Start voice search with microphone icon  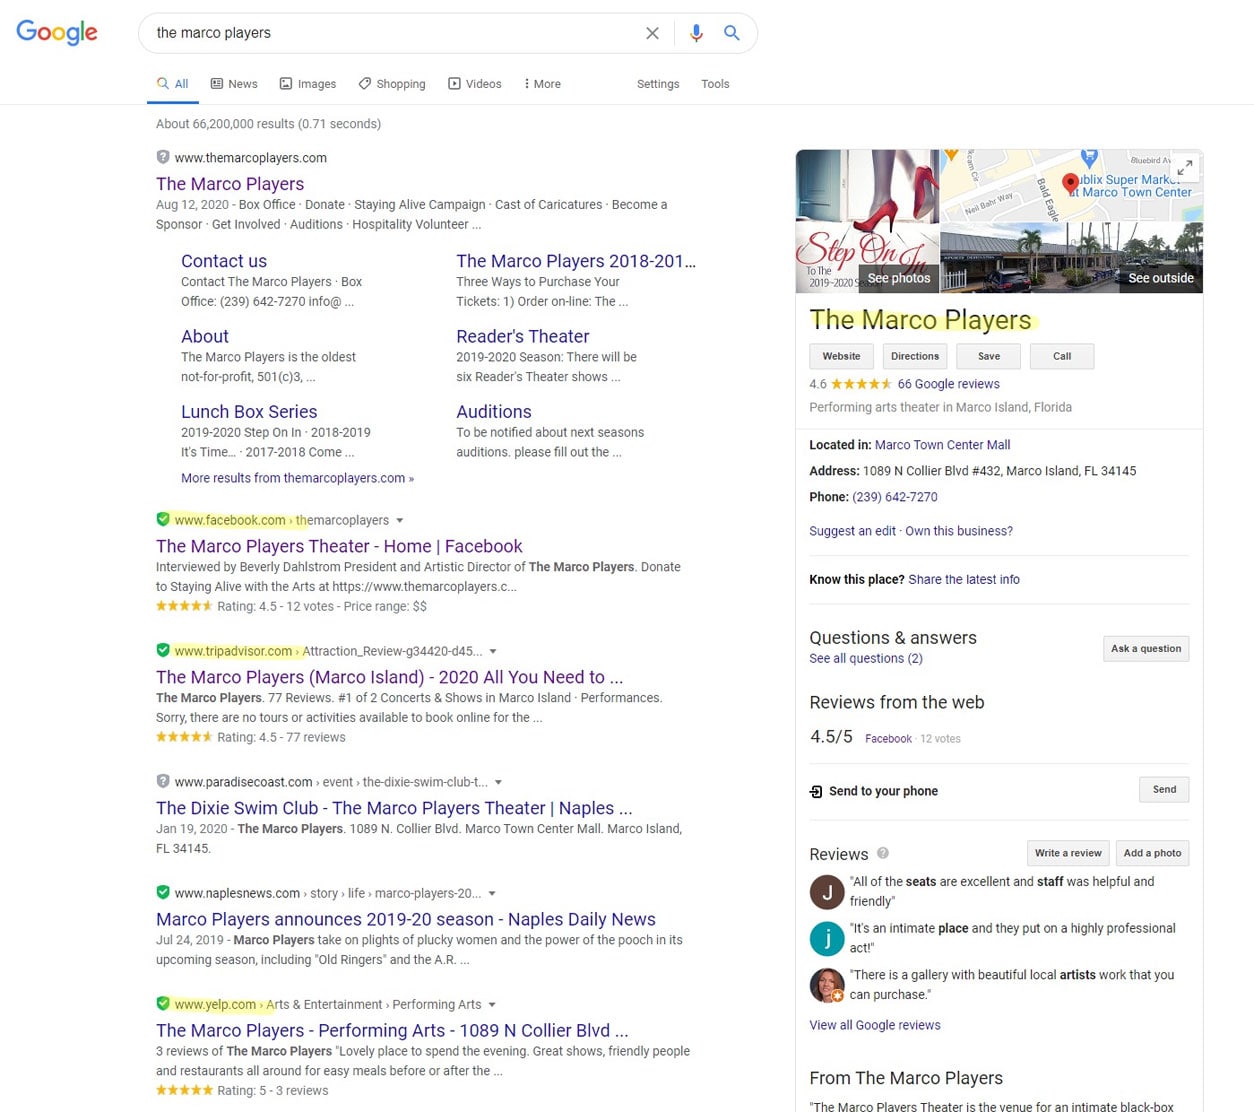(x=696, y=33)
